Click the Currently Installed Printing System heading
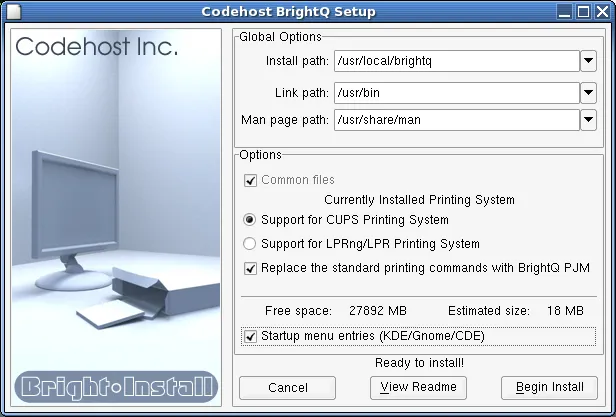Image resolution: width=616 pixels, height=417 pixels. click(419, 200)
